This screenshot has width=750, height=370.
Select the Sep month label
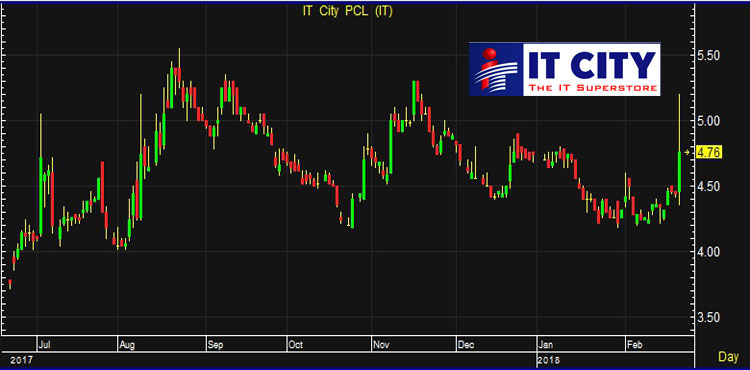point(215,344)
